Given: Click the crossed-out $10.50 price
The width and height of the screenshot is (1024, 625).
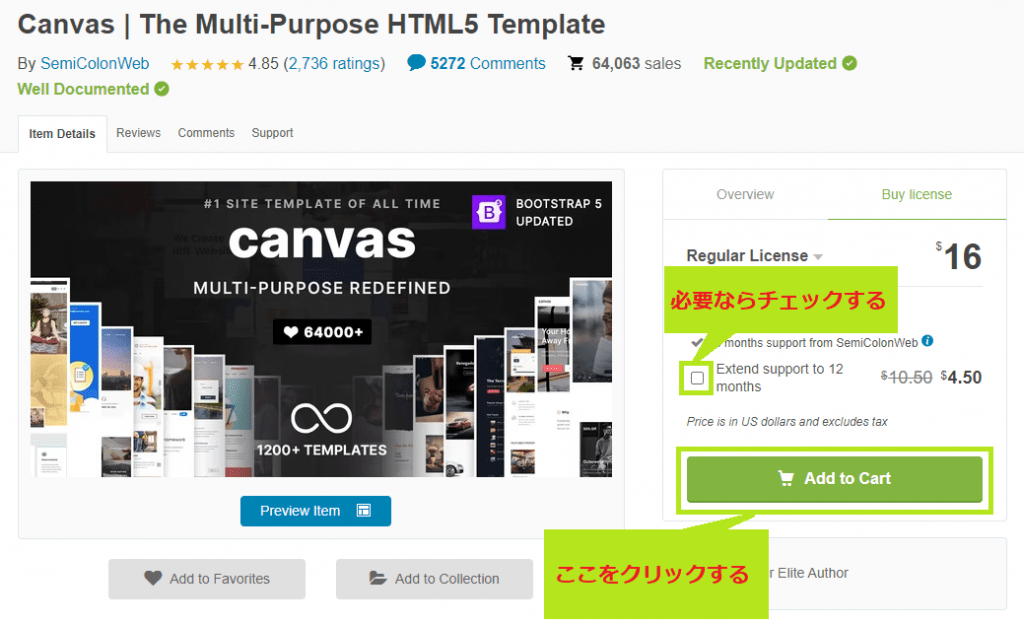Looking at the screenshot, I should 906,377.
